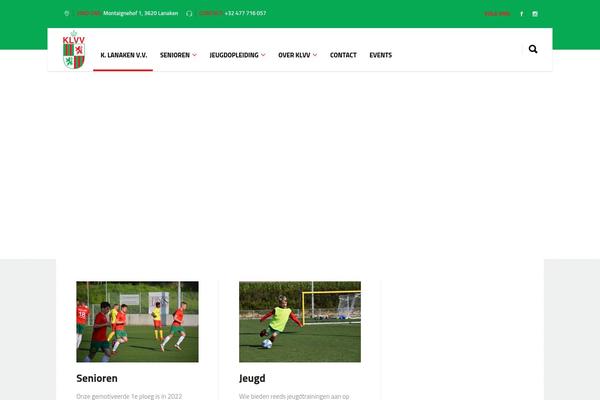This screenshot has width=600, height=400.
Task: Expand the chevron next to JEUGDOPLEIDING
Action: pos(263,55)
